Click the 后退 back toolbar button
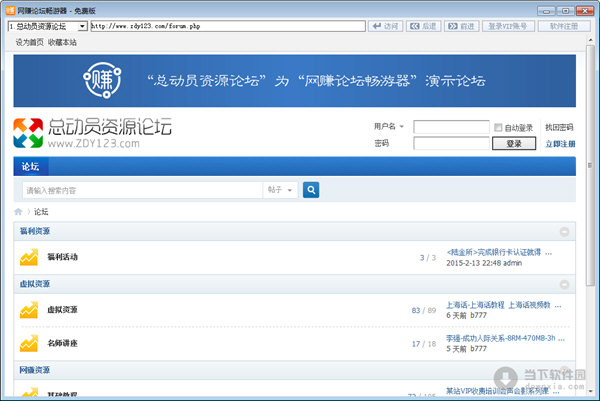The image size is (600, 401). pos(423,26)
